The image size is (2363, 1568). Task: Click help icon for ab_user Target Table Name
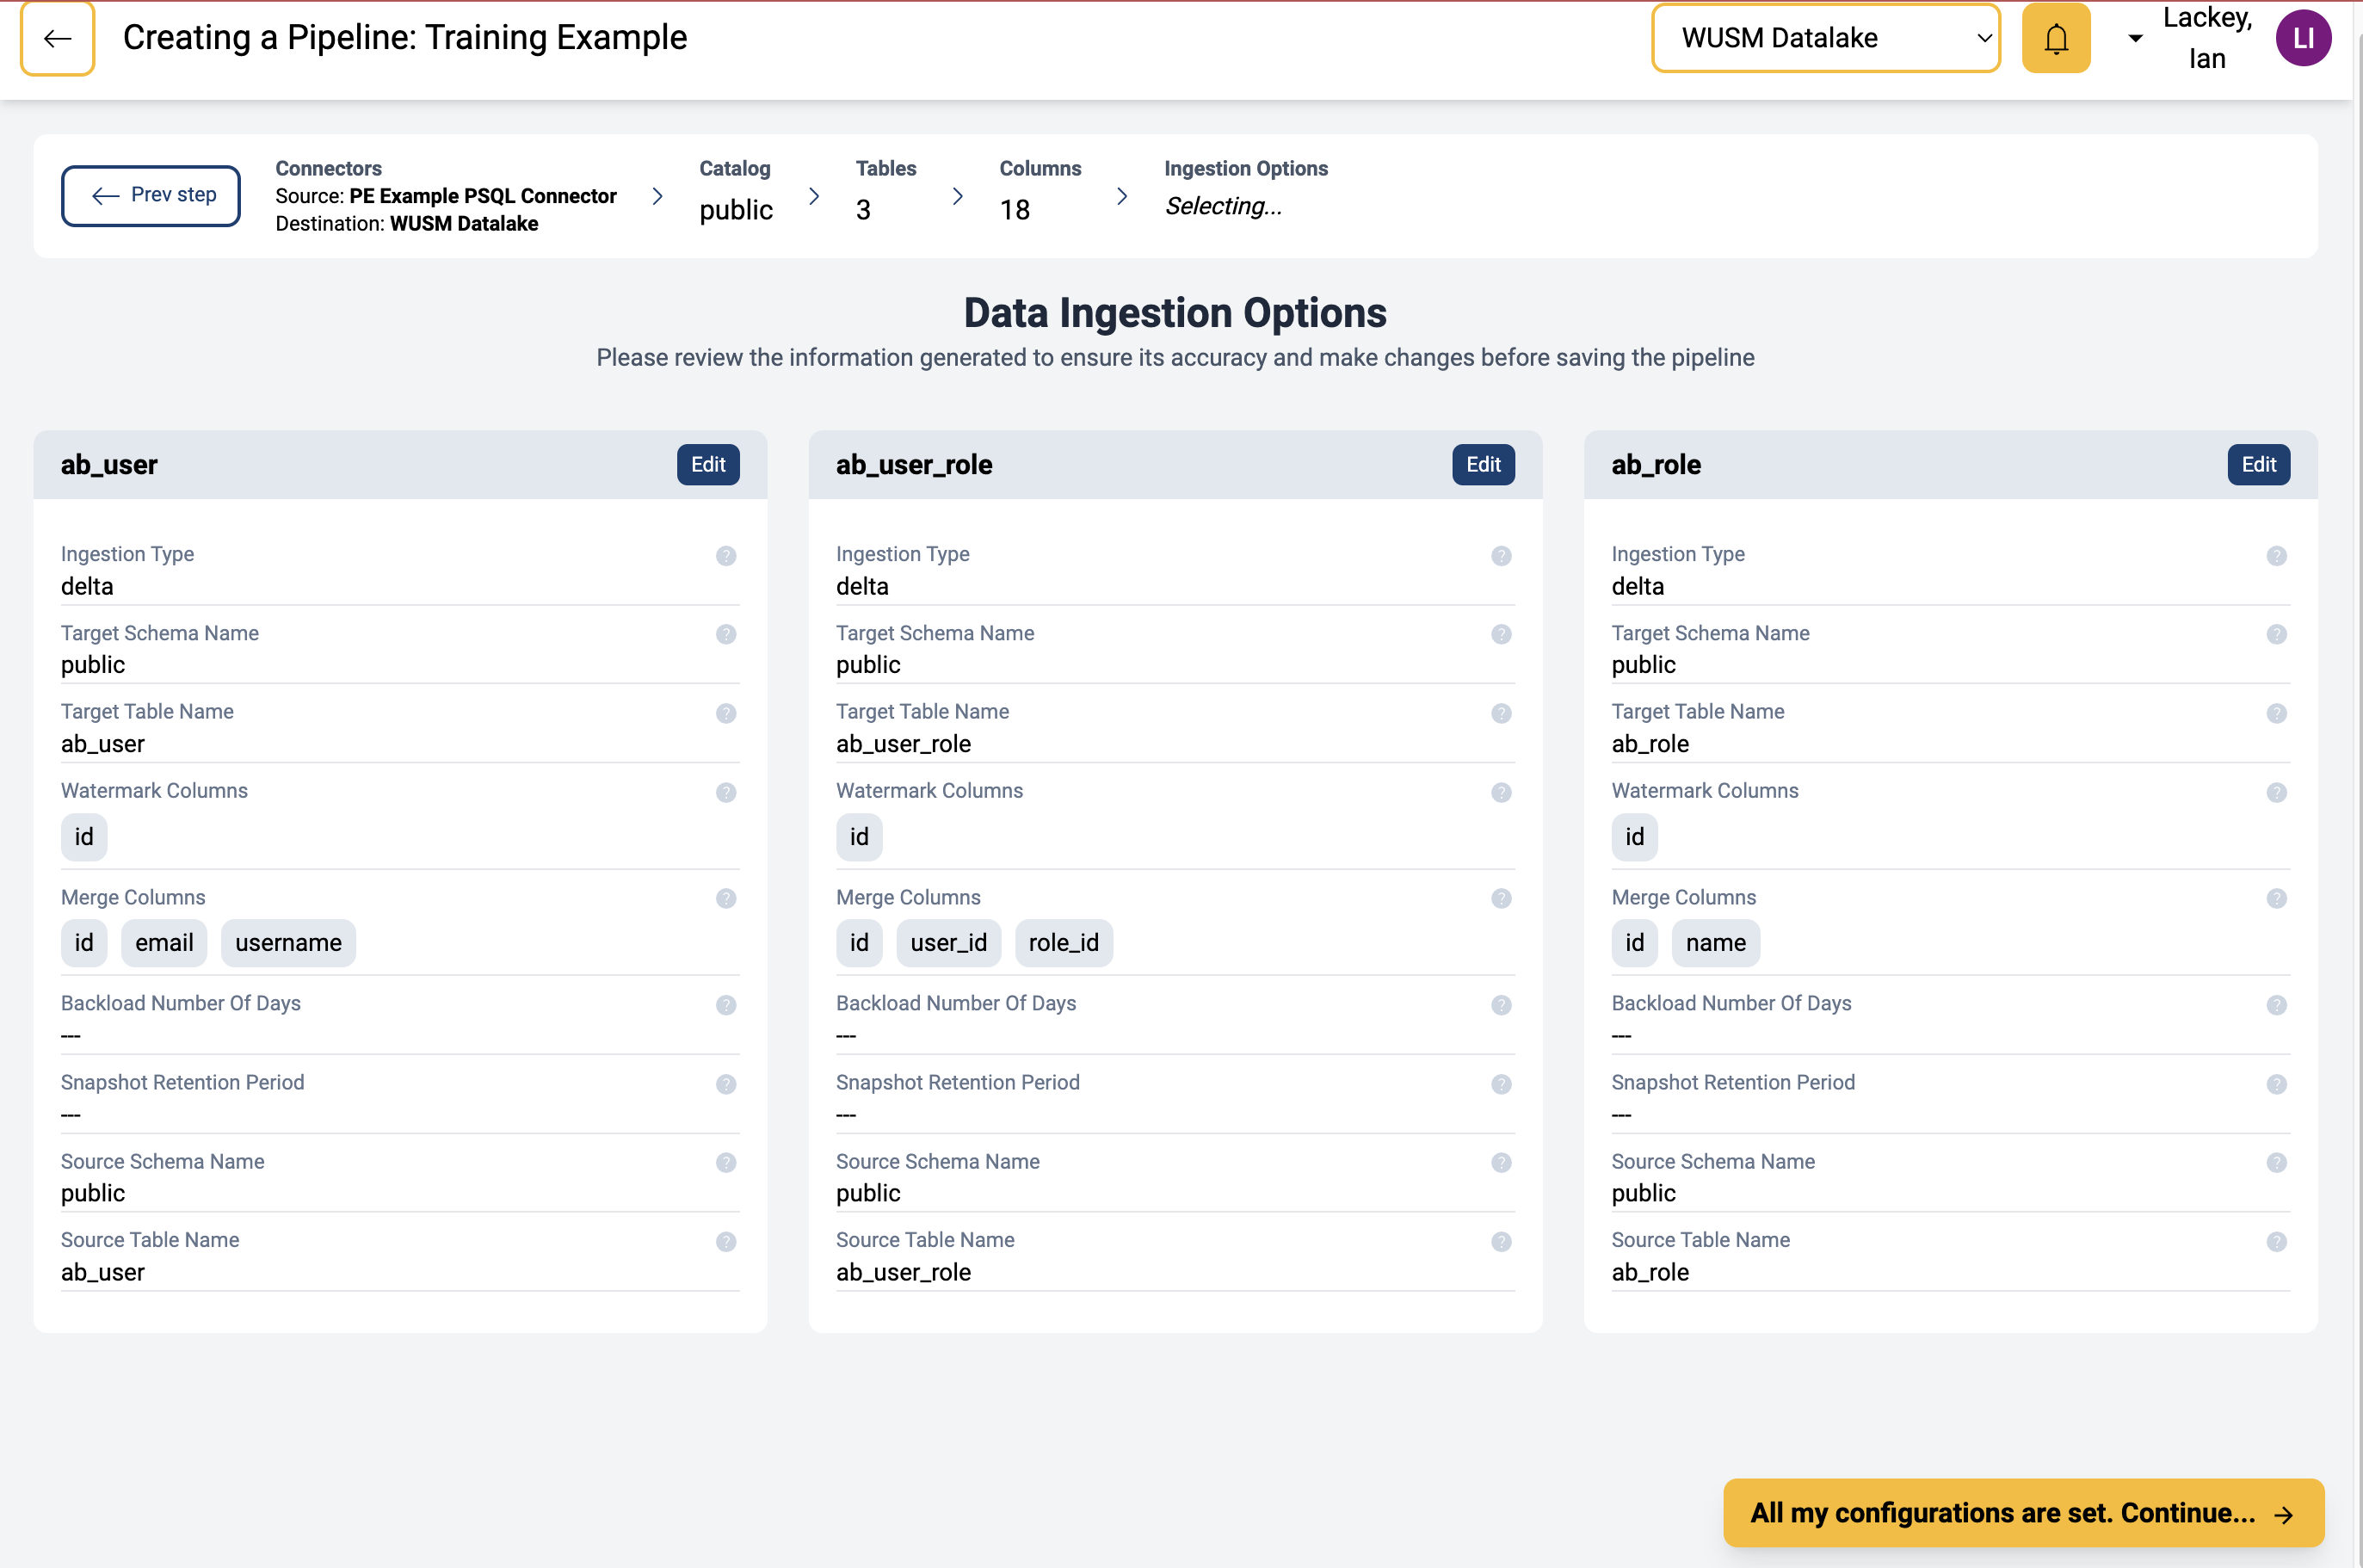pyautogui.click(x=726, y=713)
